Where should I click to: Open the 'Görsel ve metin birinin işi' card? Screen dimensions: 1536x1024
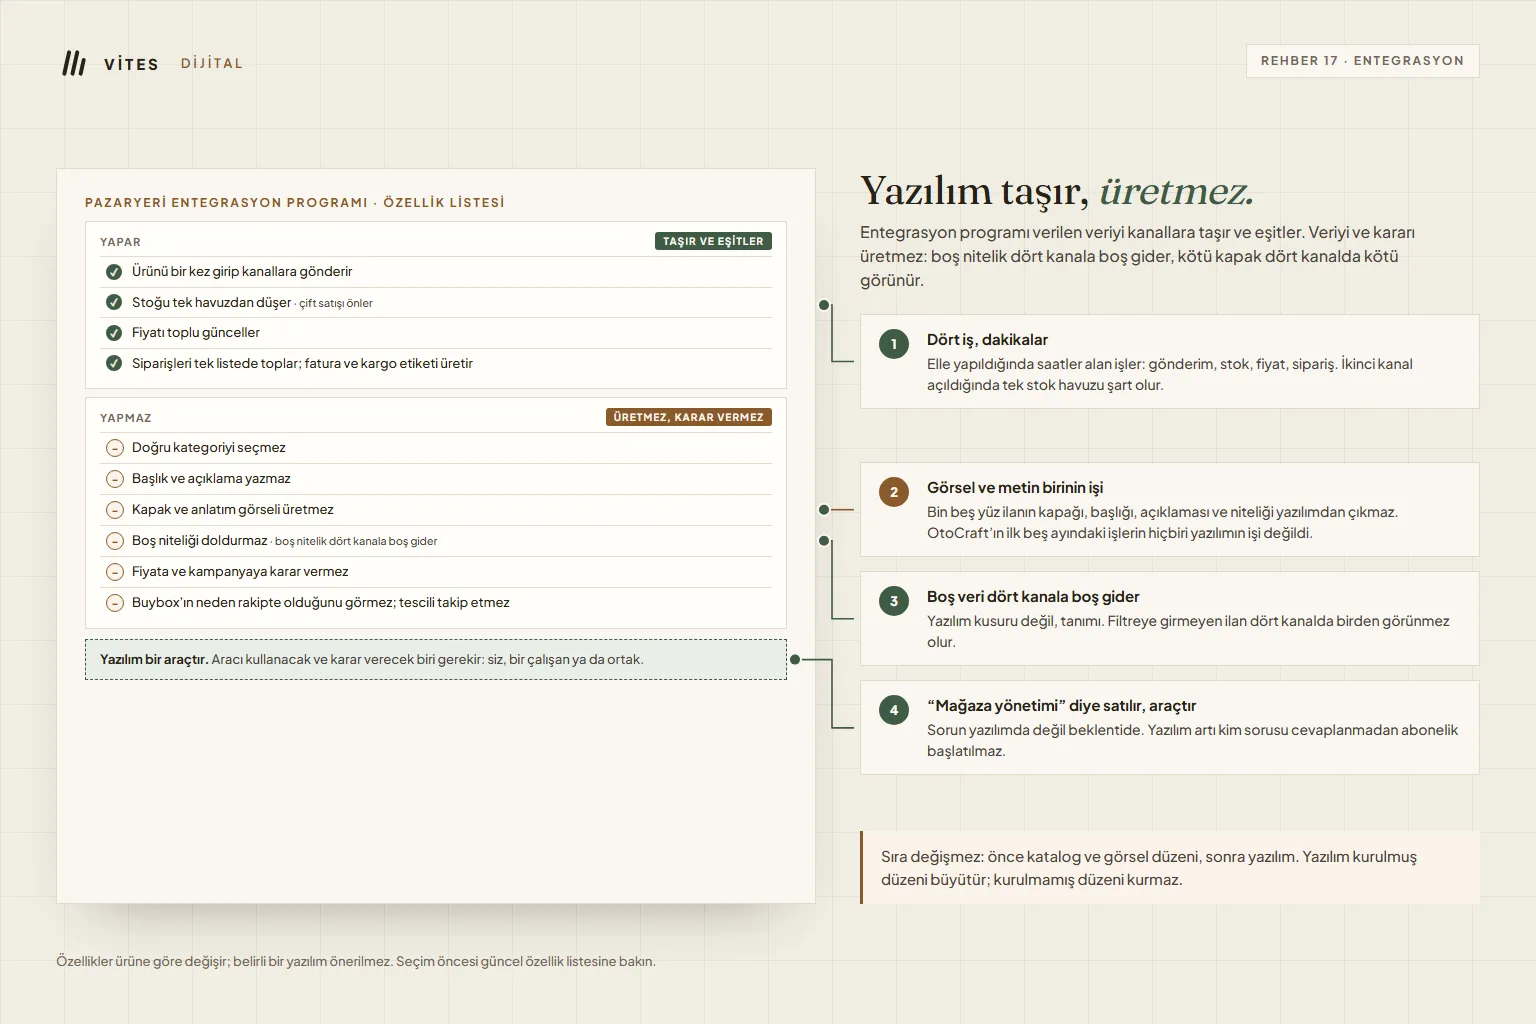[1169, 509]
